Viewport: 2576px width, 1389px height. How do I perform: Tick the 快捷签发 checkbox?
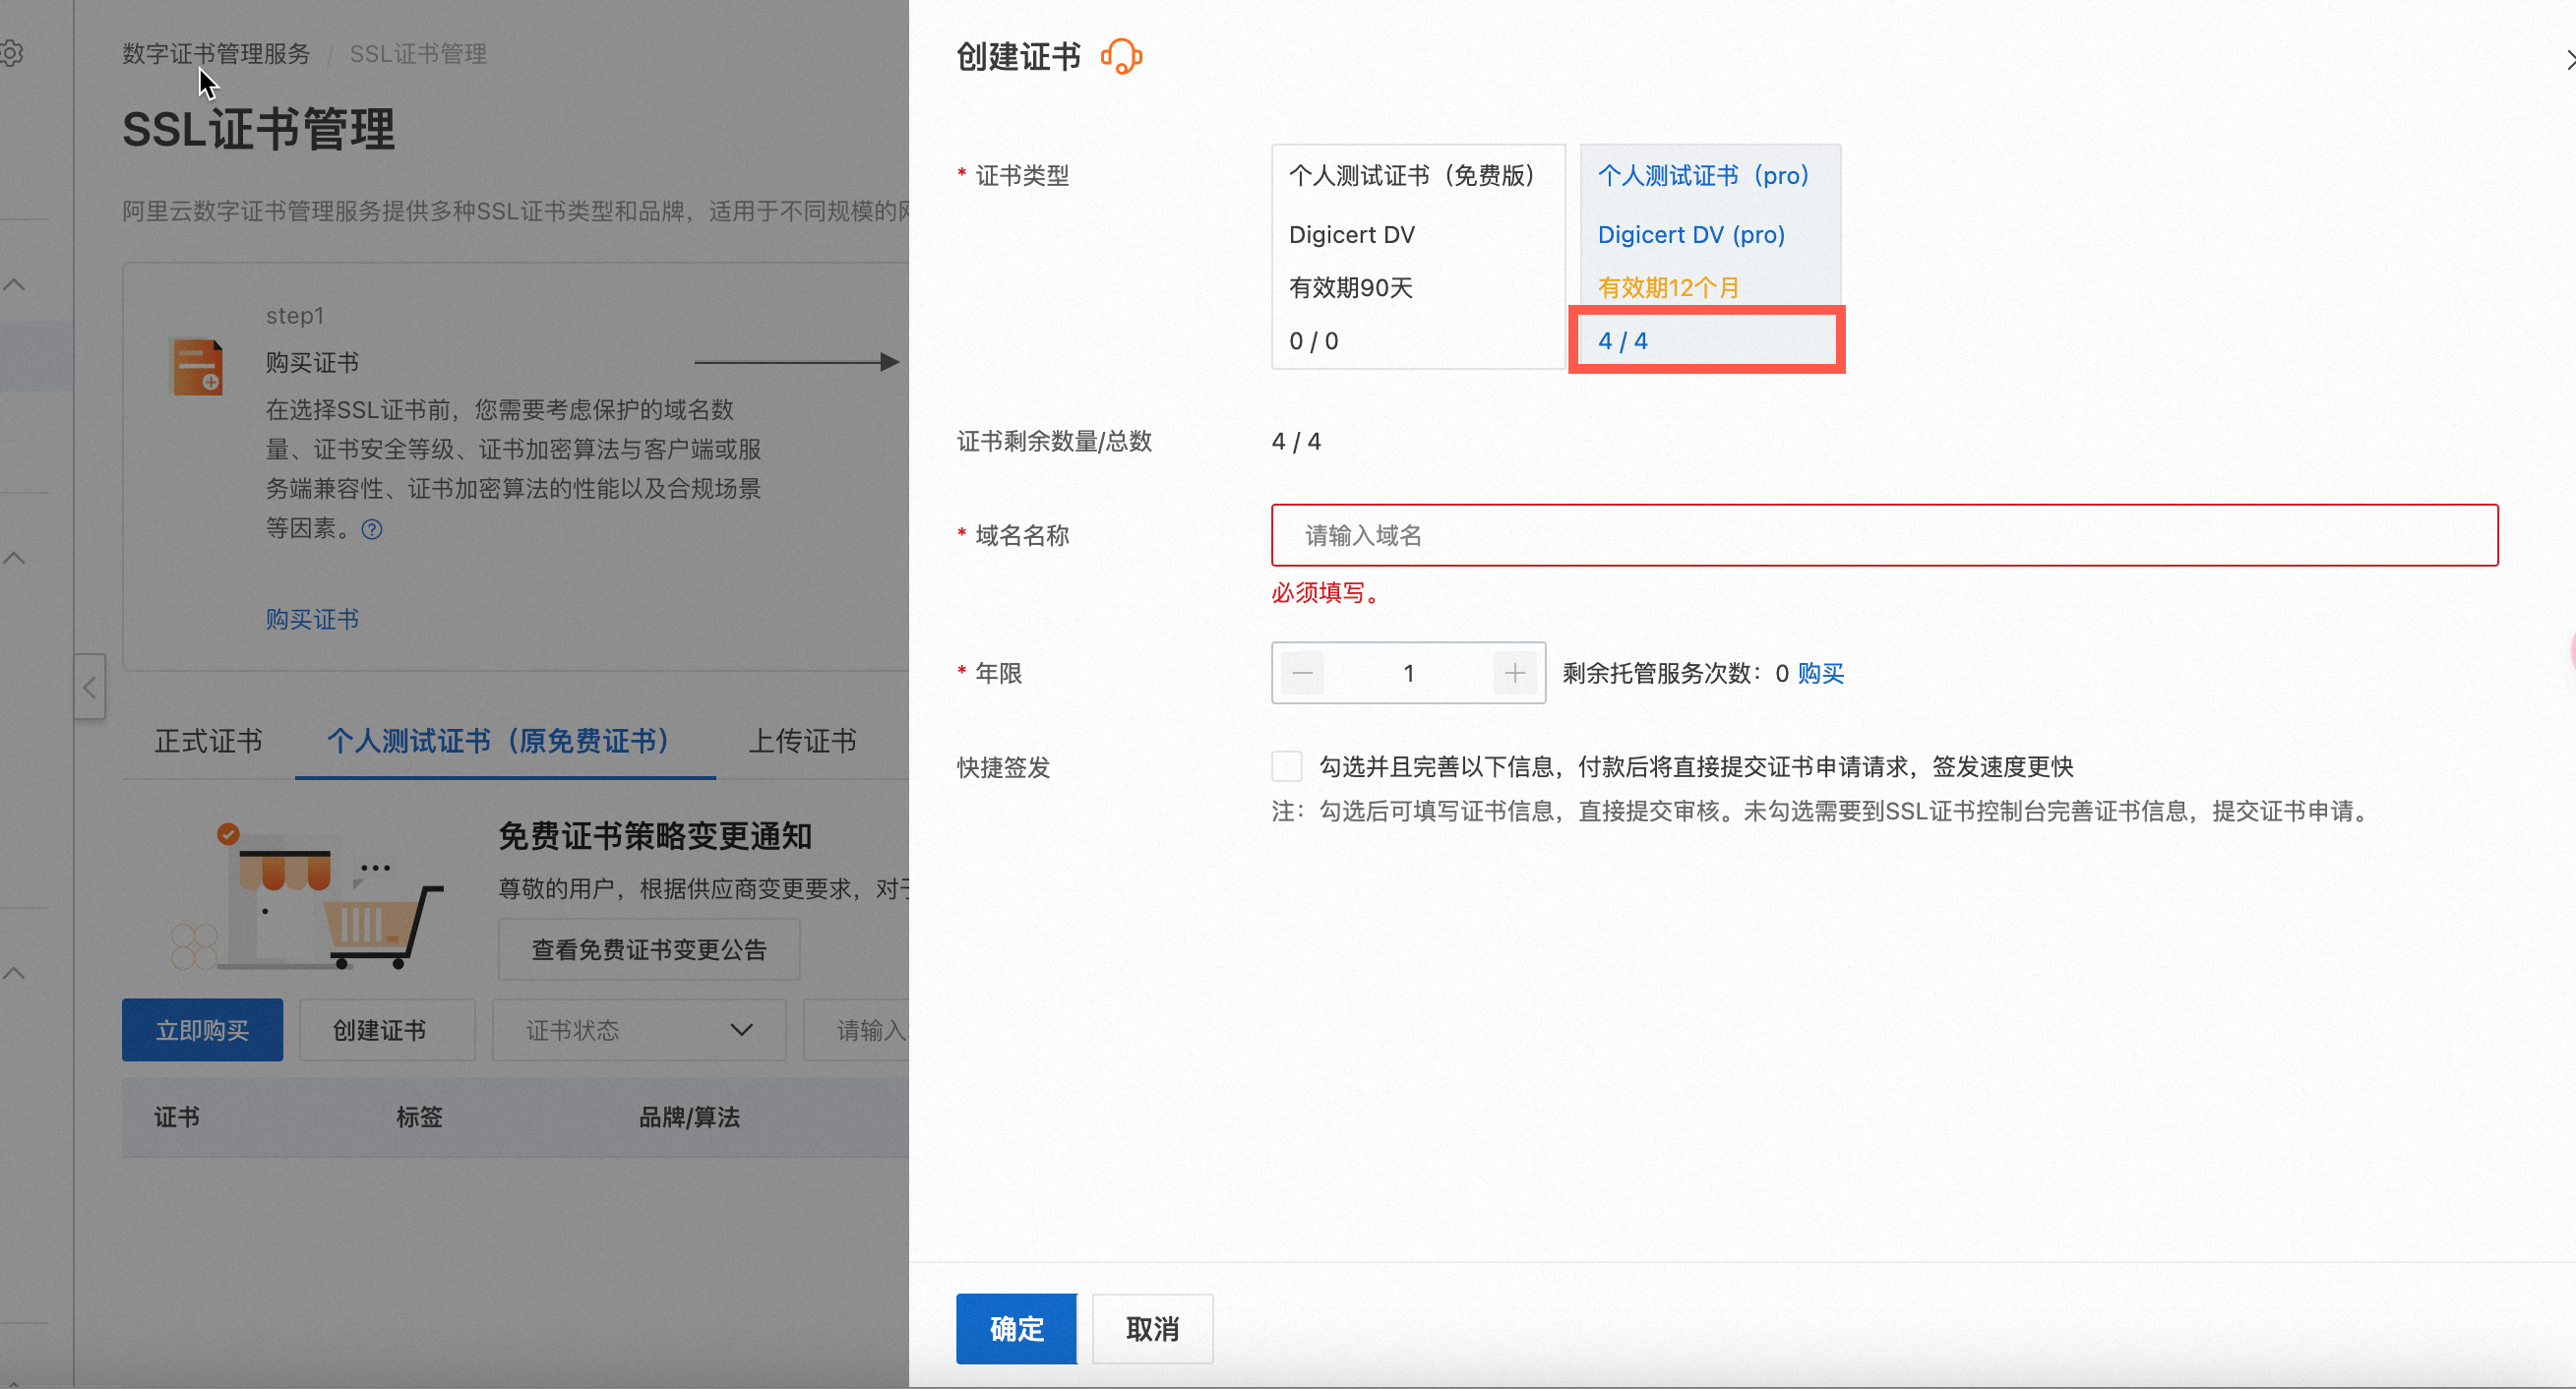(1287, 767)
